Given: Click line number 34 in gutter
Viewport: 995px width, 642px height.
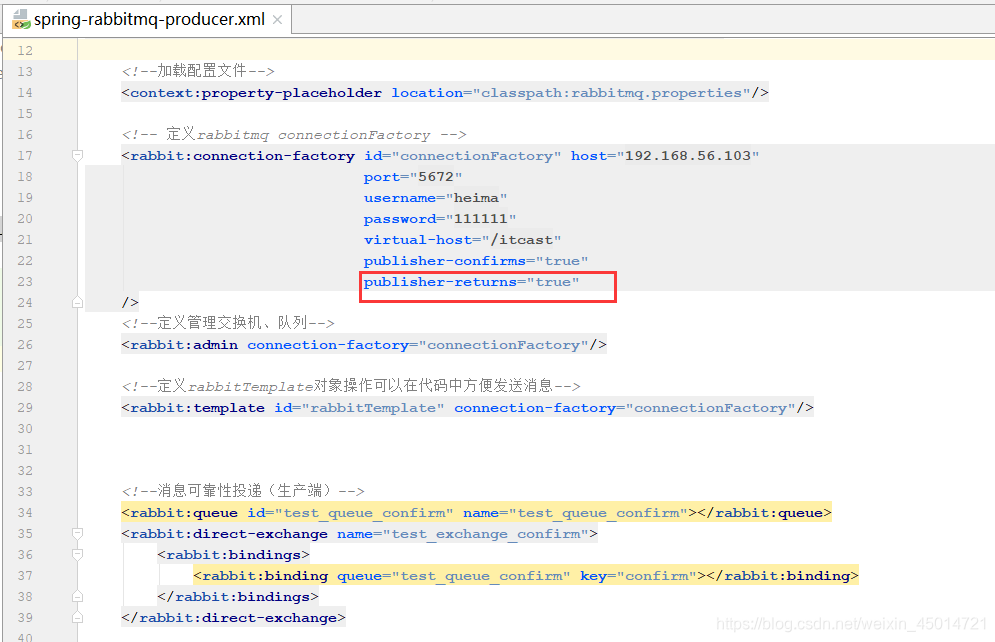Looking at the screenshot, I should click(x=25, y=513).
